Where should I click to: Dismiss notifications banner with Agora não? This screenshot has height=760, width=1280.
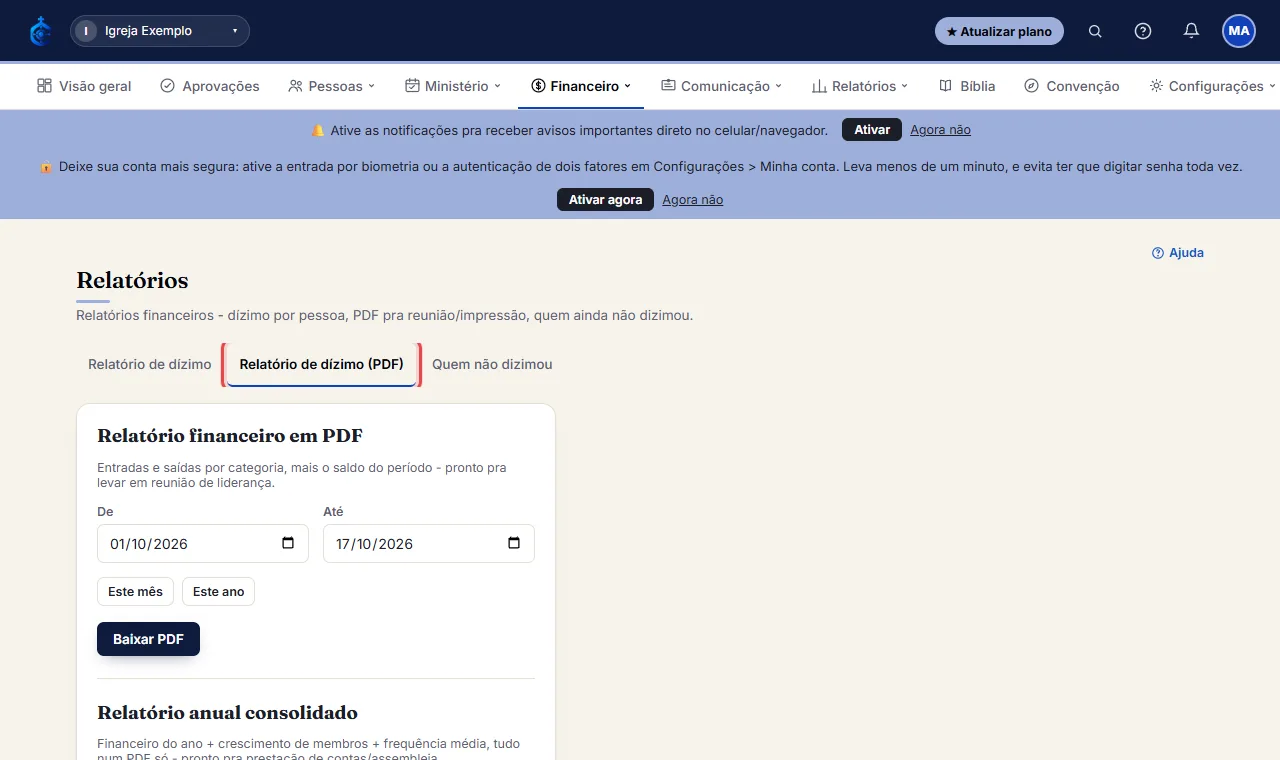click(940, 130)
